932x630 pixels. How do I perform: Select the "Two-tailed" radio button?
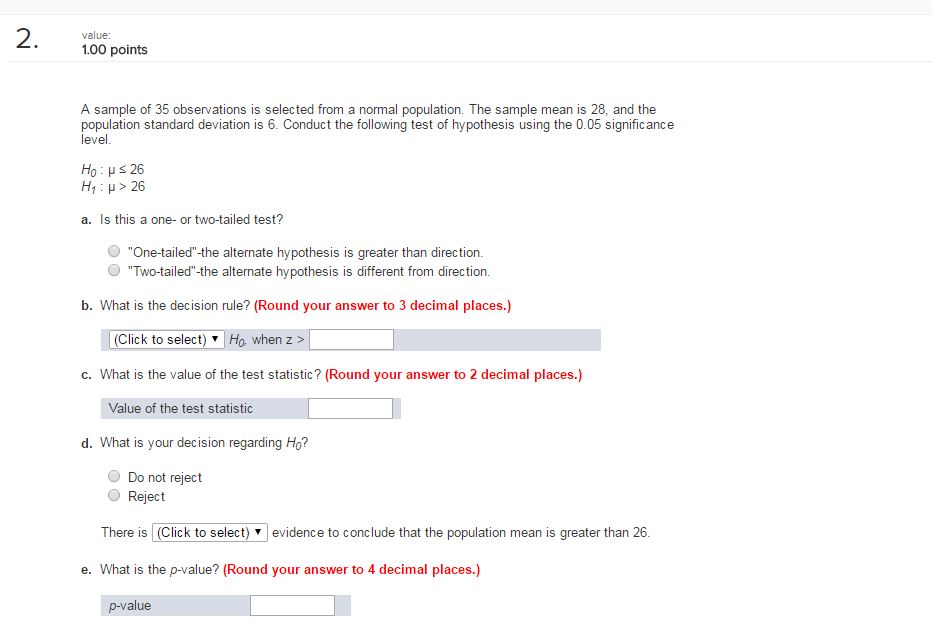click(x=114, y=270)
